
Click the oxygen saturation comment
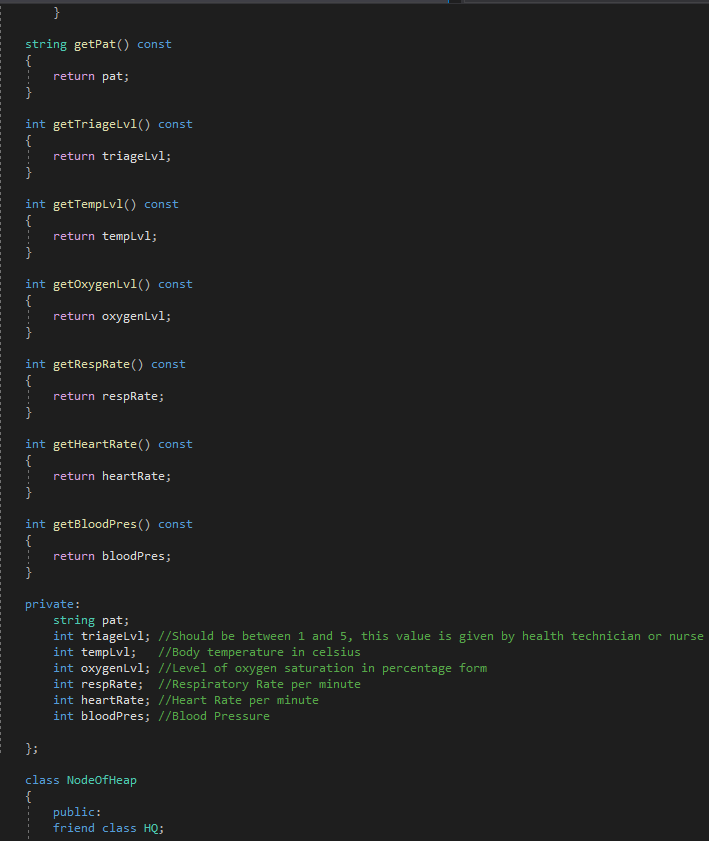pyautogui.click(x=323, y=668)
